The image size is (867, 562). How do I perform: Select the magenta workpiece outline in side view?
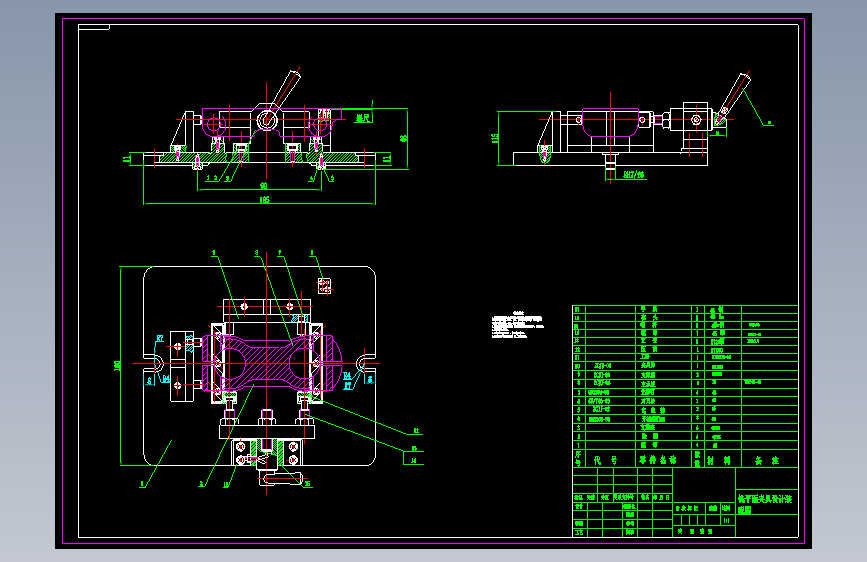[610, 122]
